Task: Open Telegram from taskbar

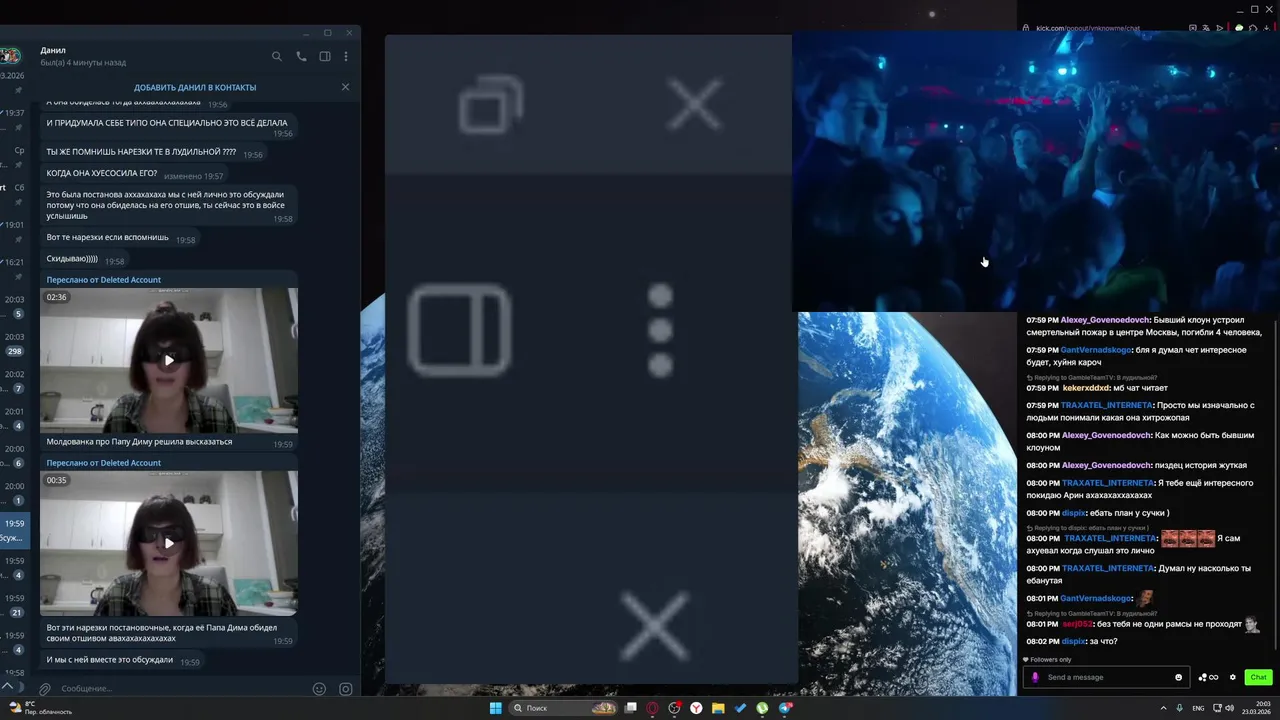Action: 785,708
